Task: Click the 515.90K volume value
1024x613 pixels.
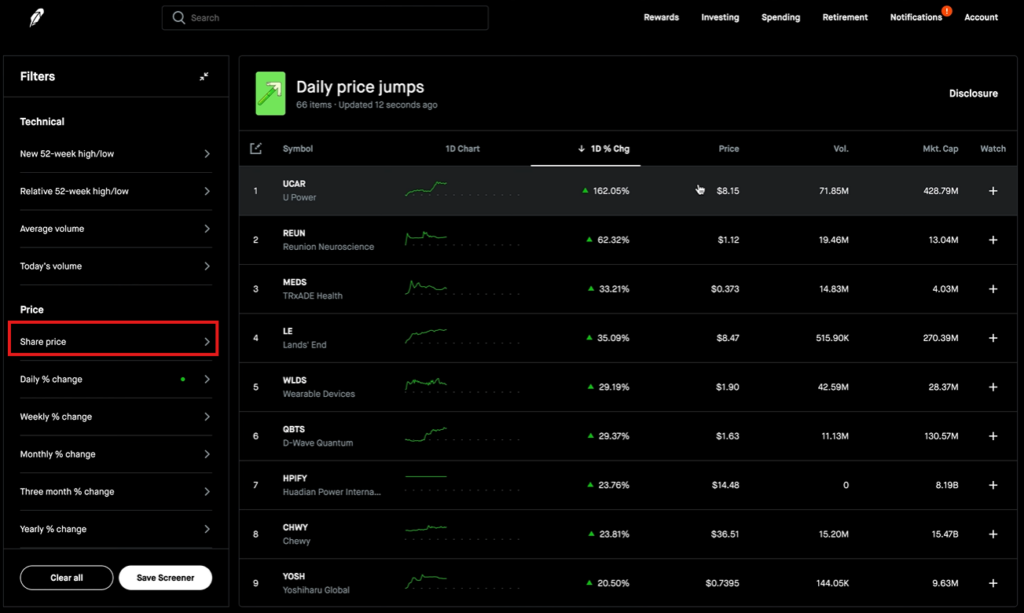Action: point(832,338)
